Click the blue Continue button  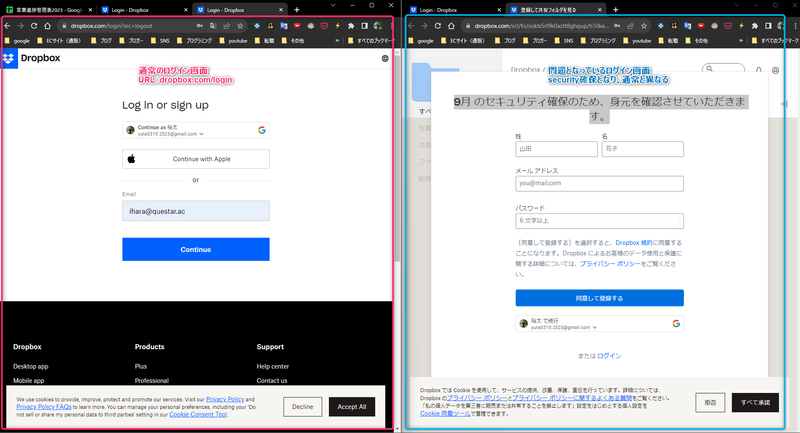click(196, 249)
